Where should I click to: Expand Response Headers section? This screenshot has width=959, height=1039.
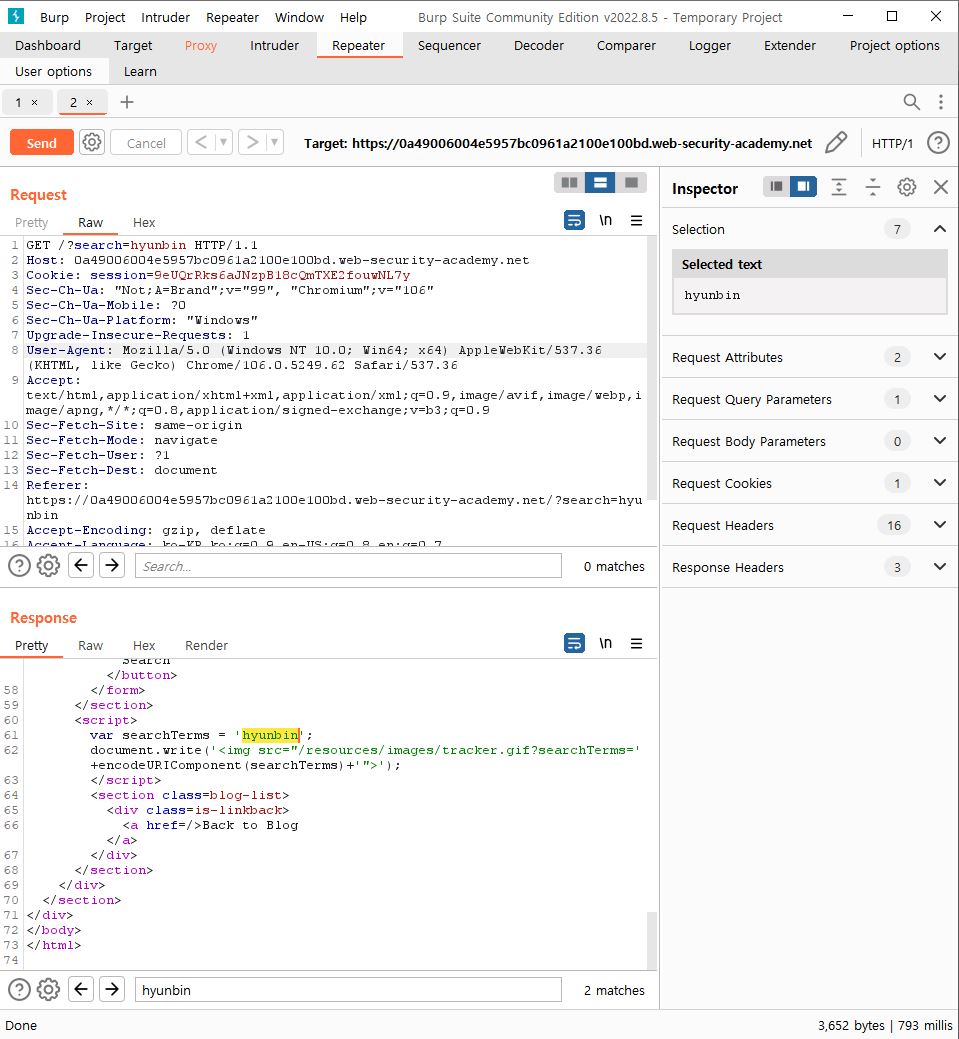pyautogui.click(x=939, y=567)
